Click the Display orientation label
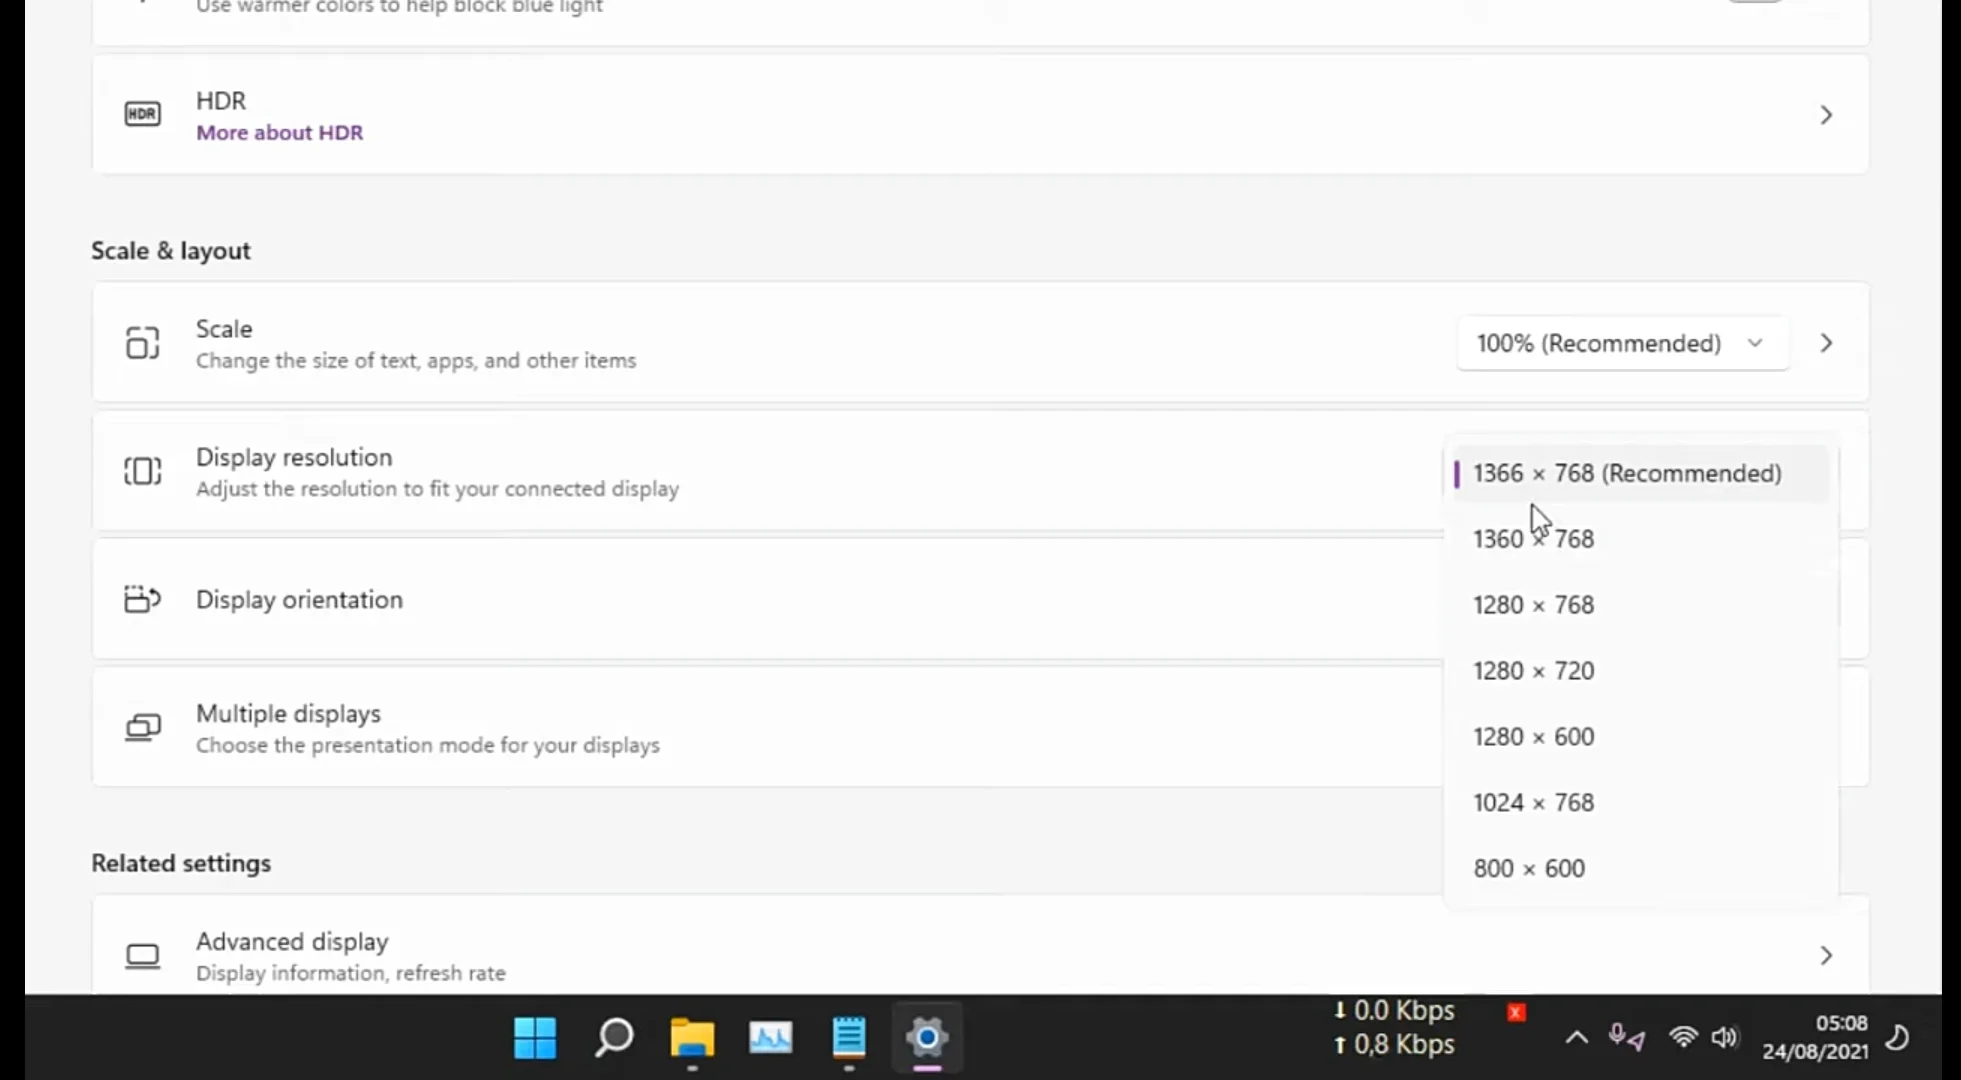 (299, 599)
